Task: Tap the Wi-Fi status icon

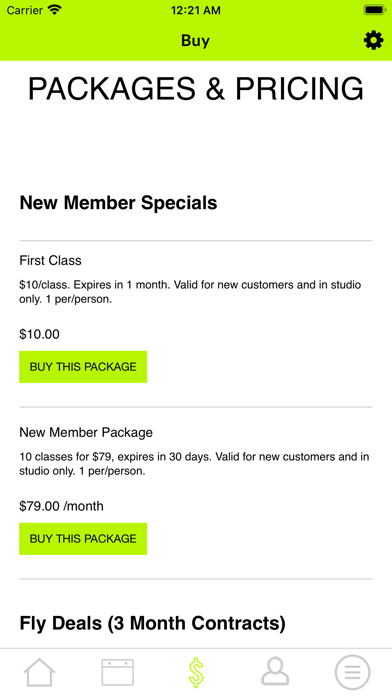Action: coord(55,10)
